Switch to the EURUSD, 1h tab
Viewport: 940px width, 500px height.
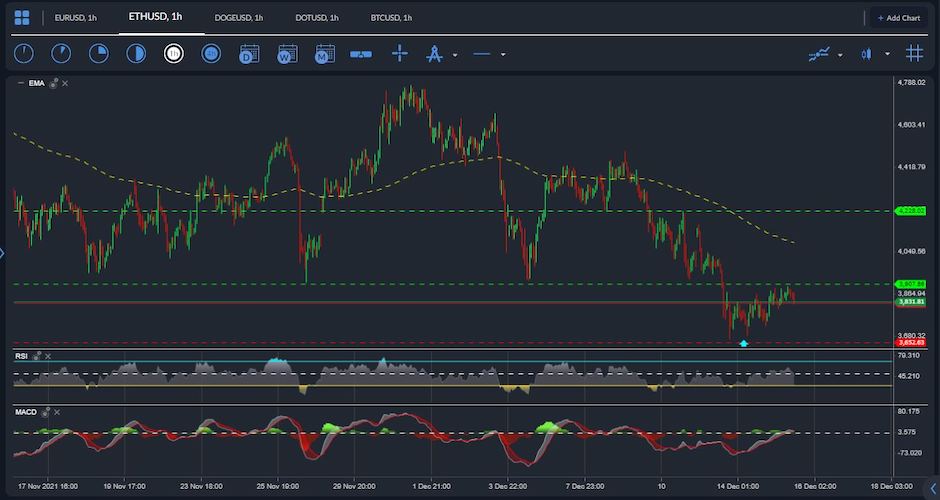pos(76,18)
